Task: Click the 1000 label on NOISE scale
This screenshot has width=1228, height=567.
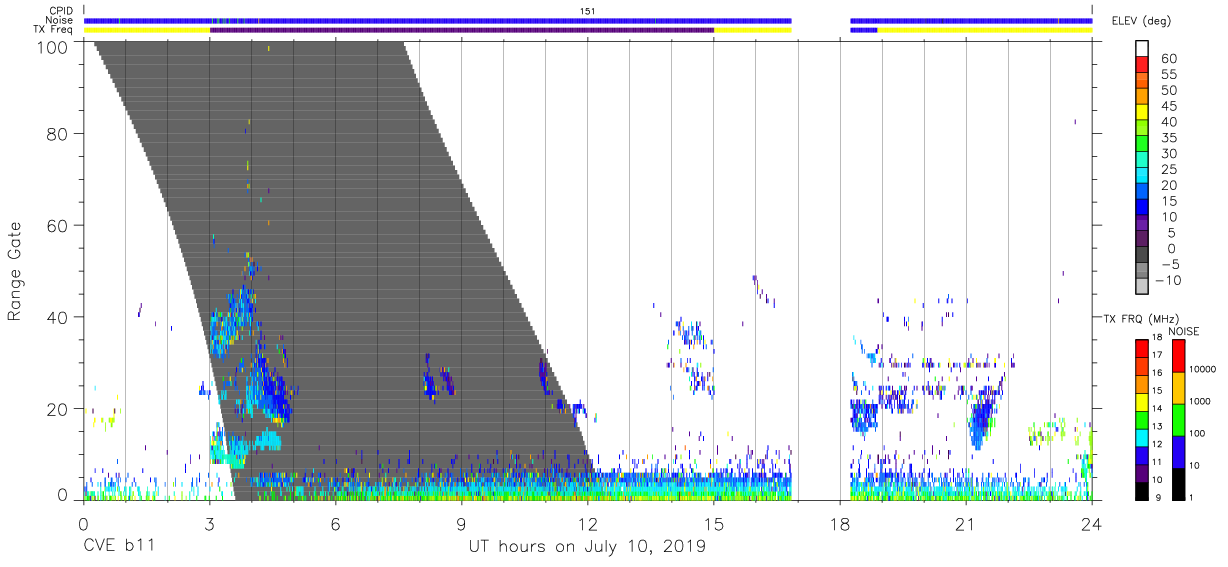Action: 1199,401
